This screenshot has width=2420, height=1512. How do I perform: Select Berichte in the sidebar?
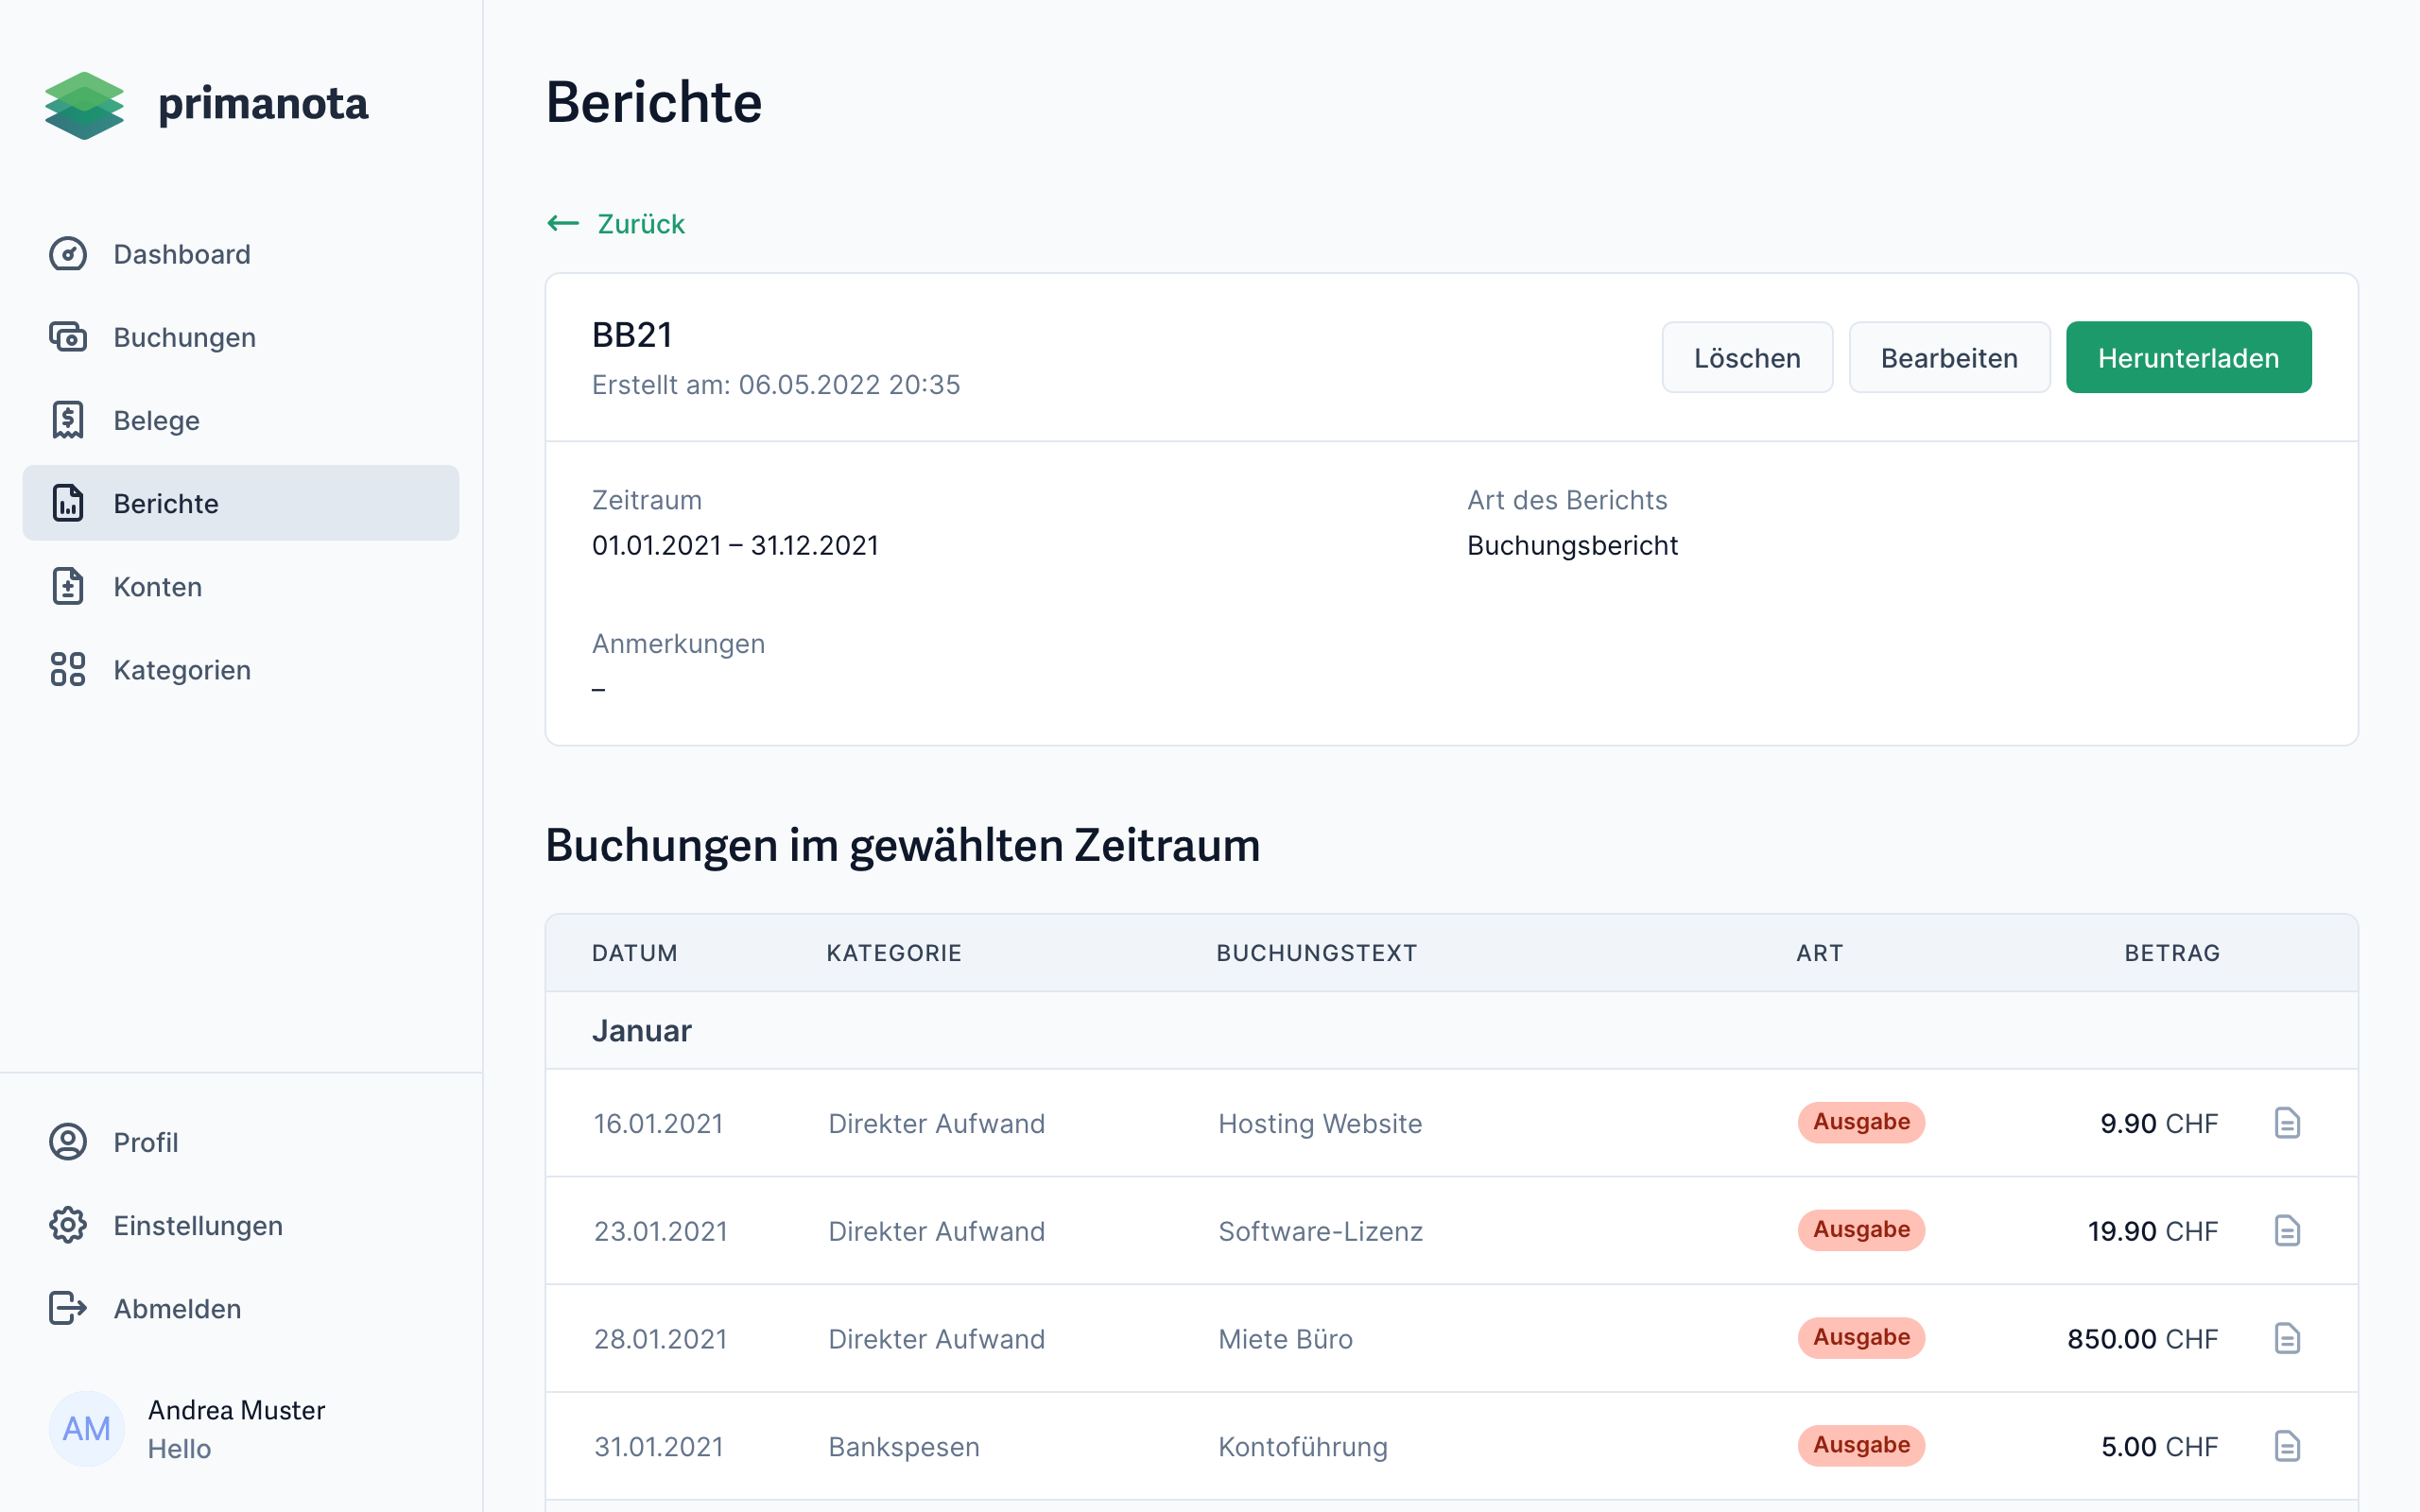[241, 503]
